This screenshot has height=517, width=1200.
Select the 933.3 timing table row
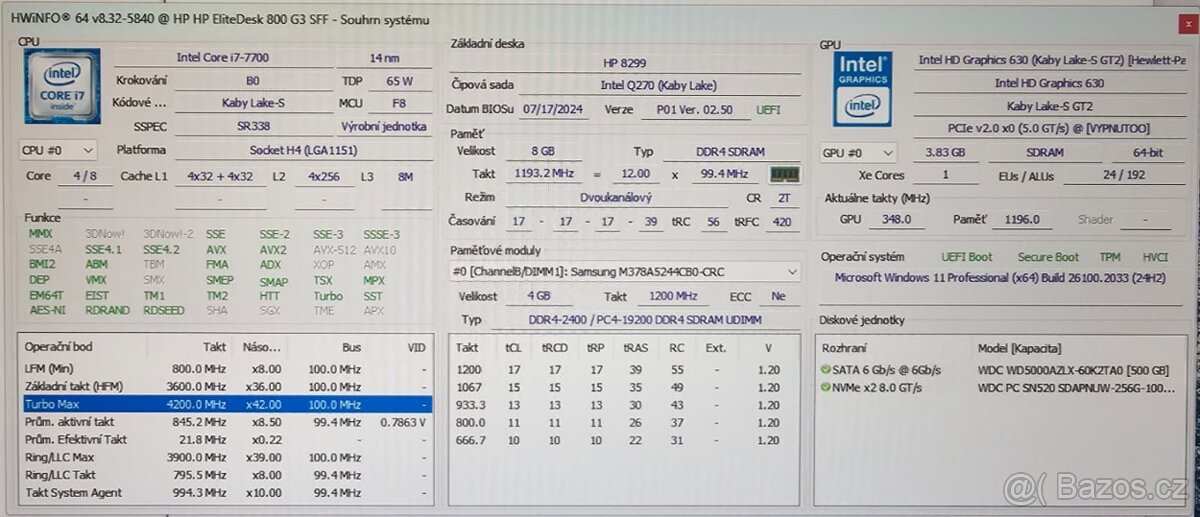[625, 405]
